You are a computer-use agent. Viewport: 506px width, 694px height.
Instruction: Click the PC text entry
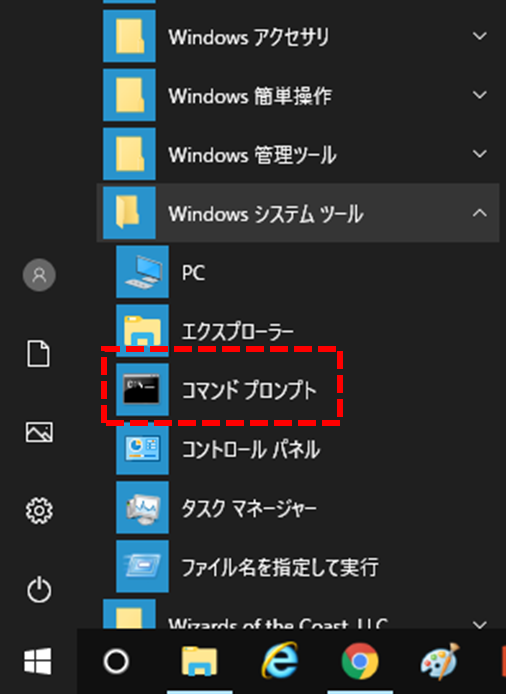pos(193,273)
